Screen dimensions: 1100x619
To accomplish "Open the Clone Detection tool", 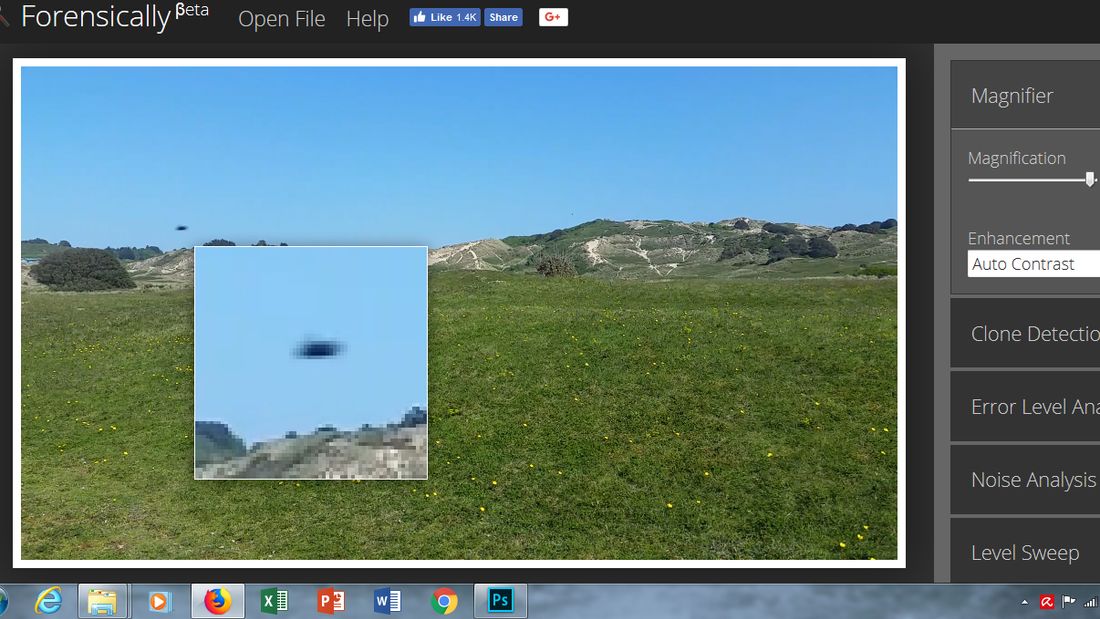I will pyautogui.click(x=1025, y=333).
